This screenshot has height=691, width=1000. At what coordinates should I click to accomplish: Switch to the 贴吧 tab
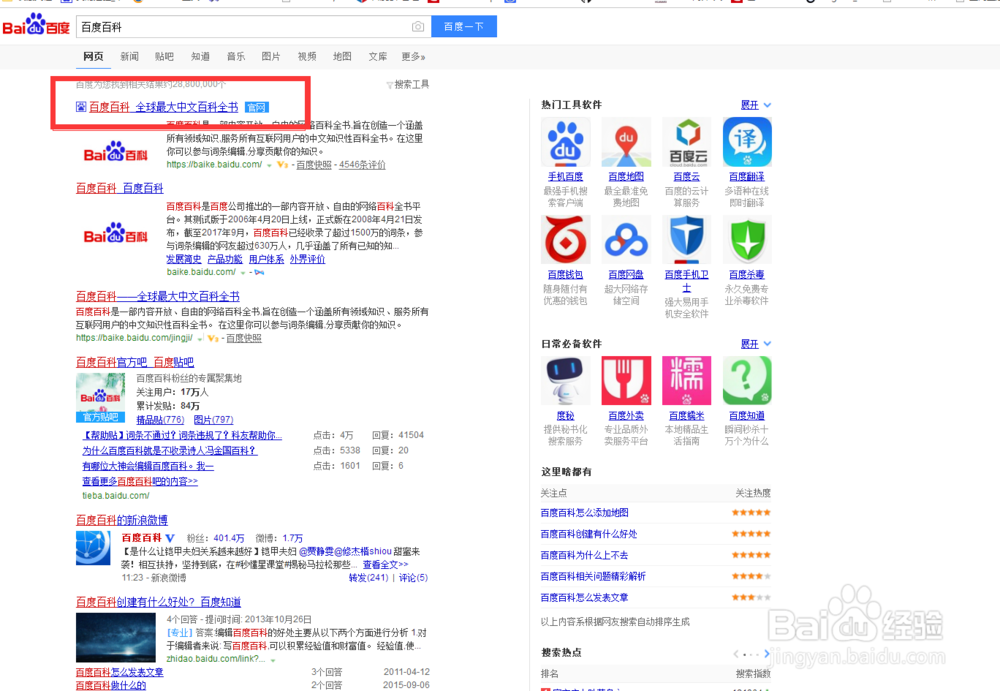[164, 57]
